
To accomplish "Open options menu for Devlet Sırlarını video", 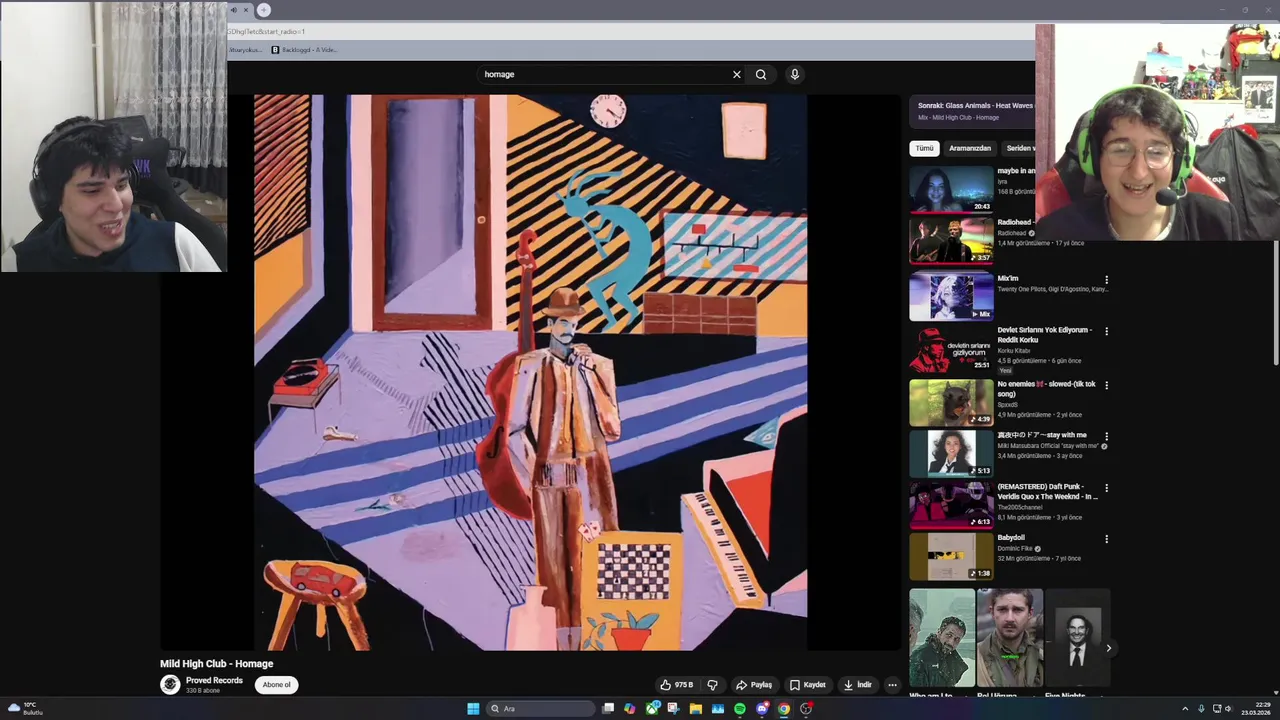I will click(1106, 331).
